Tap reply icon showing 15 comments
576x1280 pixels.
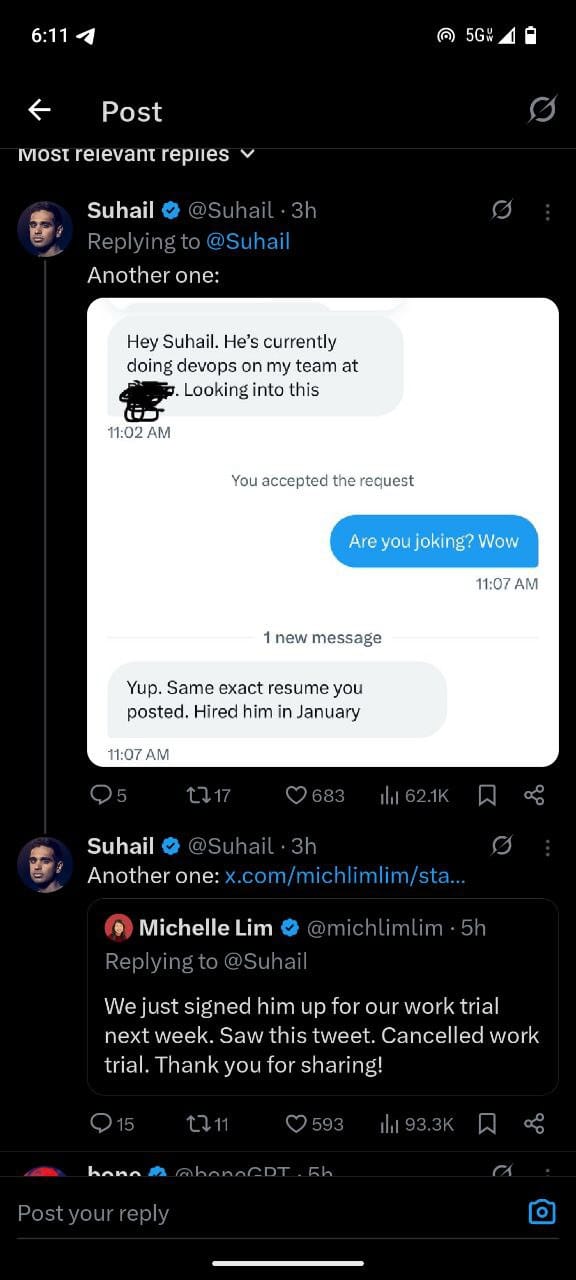tap(112, 1123)
